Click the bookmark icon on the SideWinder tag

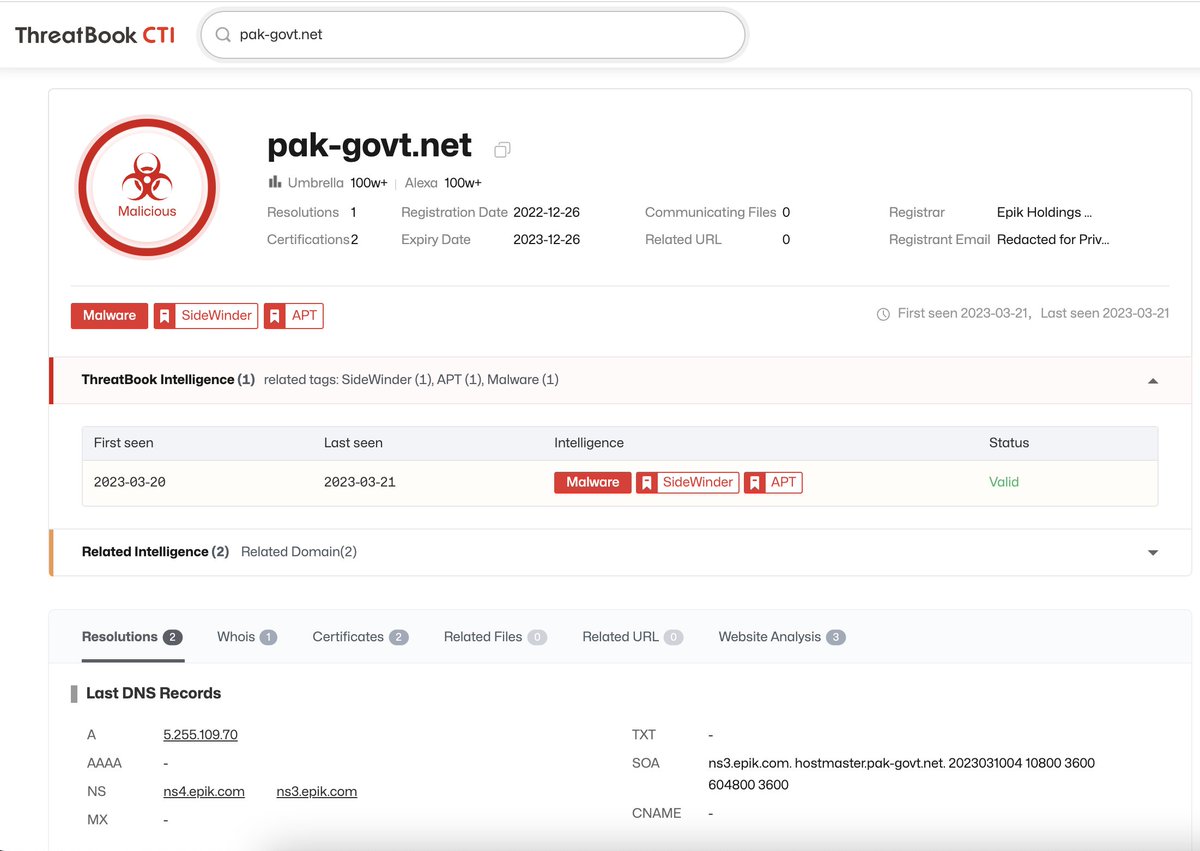[x=166, y=315]
